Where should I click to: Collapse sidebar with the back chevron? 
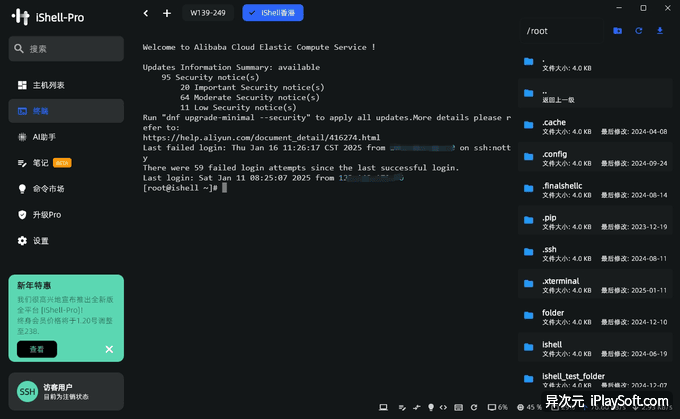(146, 13)
